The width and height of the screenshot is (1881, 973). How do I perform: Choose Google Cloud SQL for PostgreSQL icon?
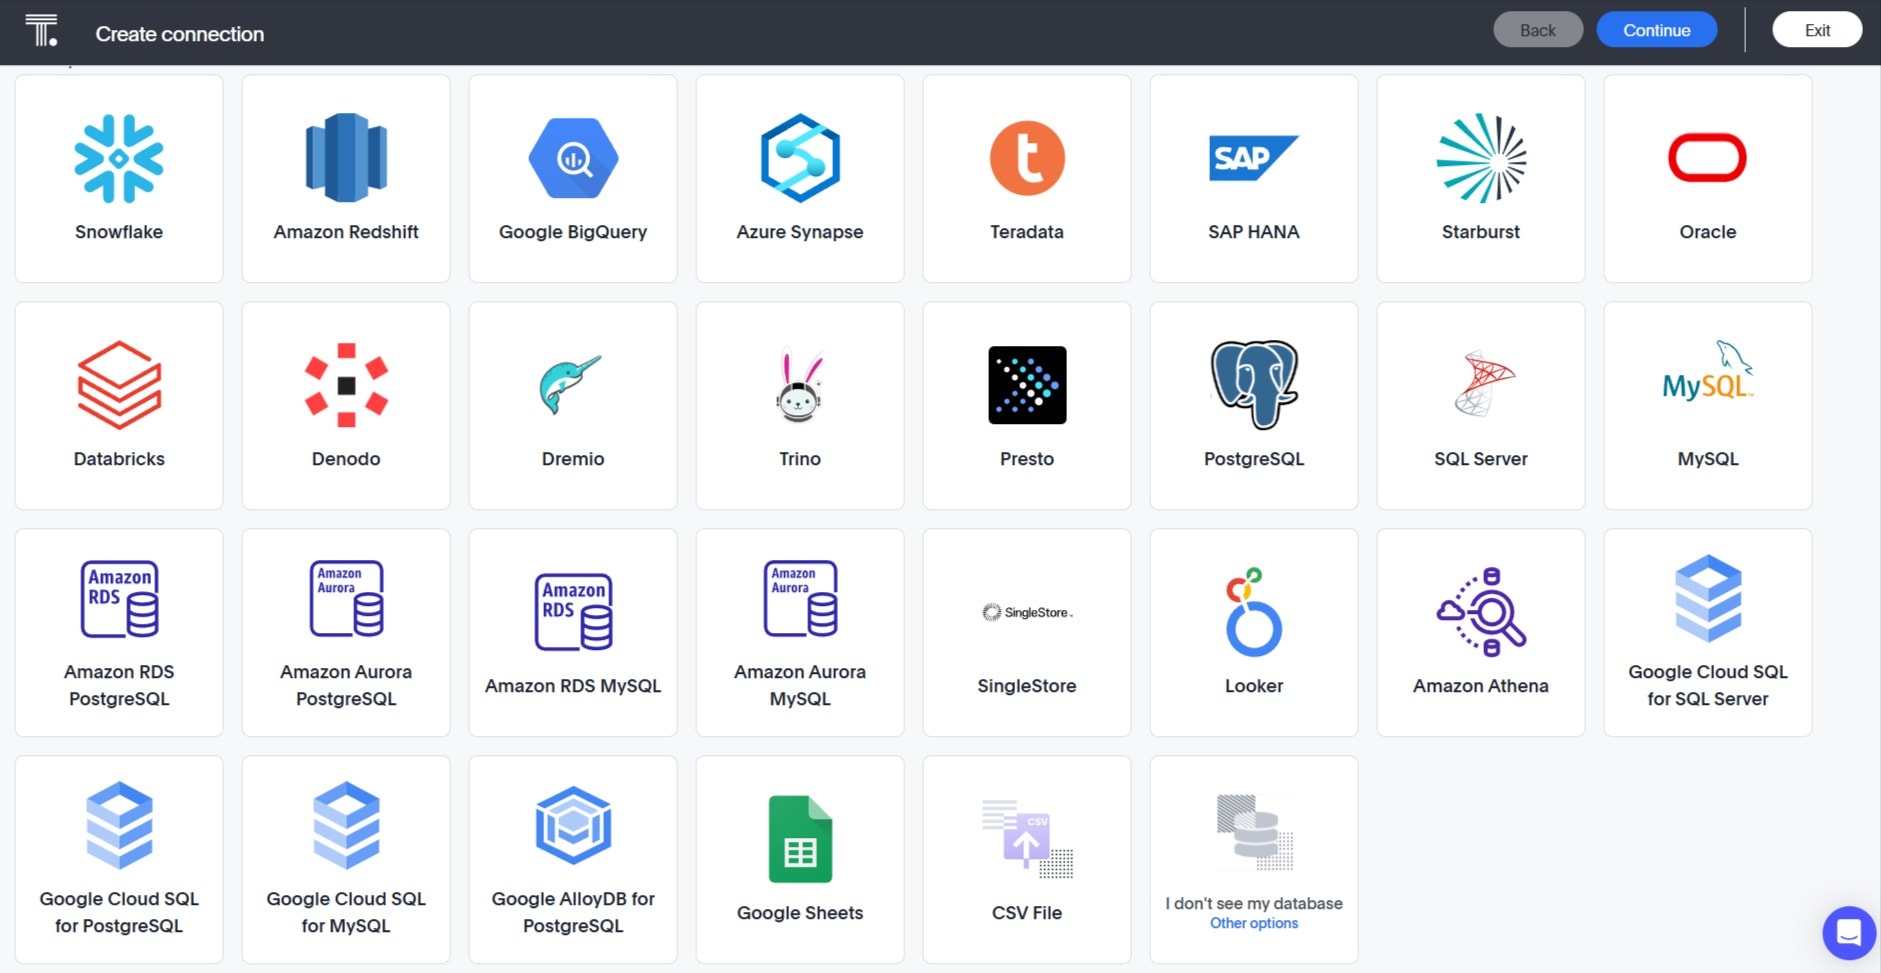119,826
